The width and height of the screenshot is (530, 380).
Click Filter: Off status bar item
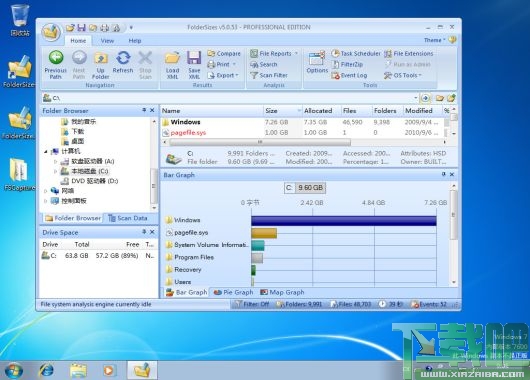point(252,304)
